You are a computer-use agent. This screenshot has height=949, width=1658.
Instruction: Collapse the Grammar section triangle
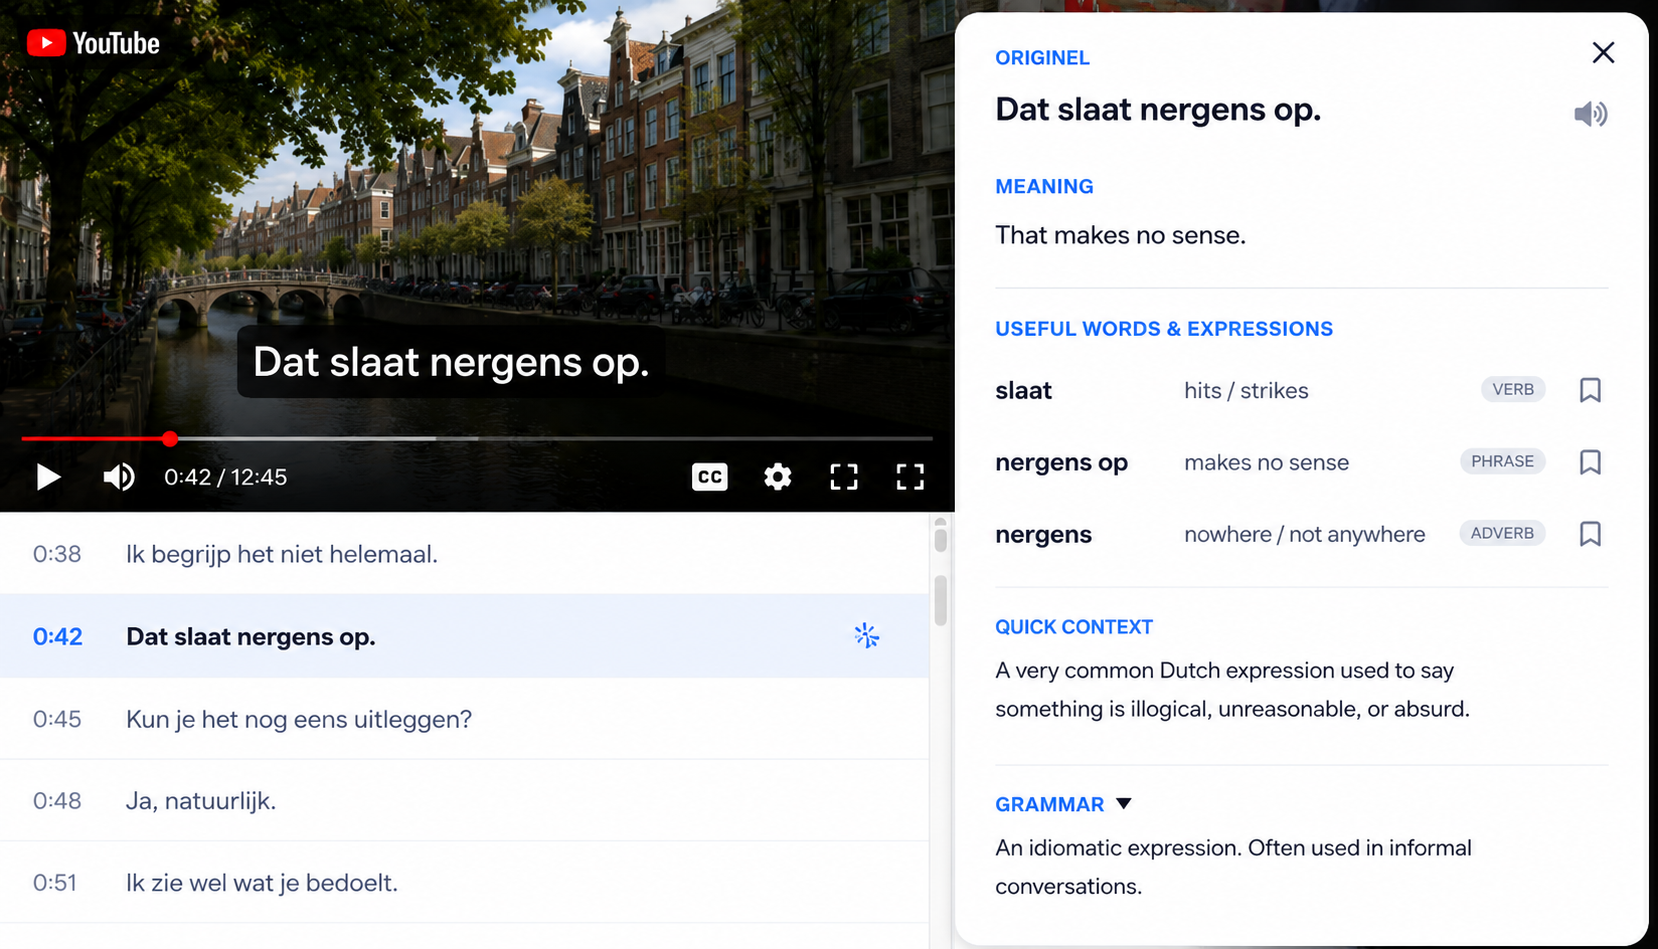(1124, 804)
